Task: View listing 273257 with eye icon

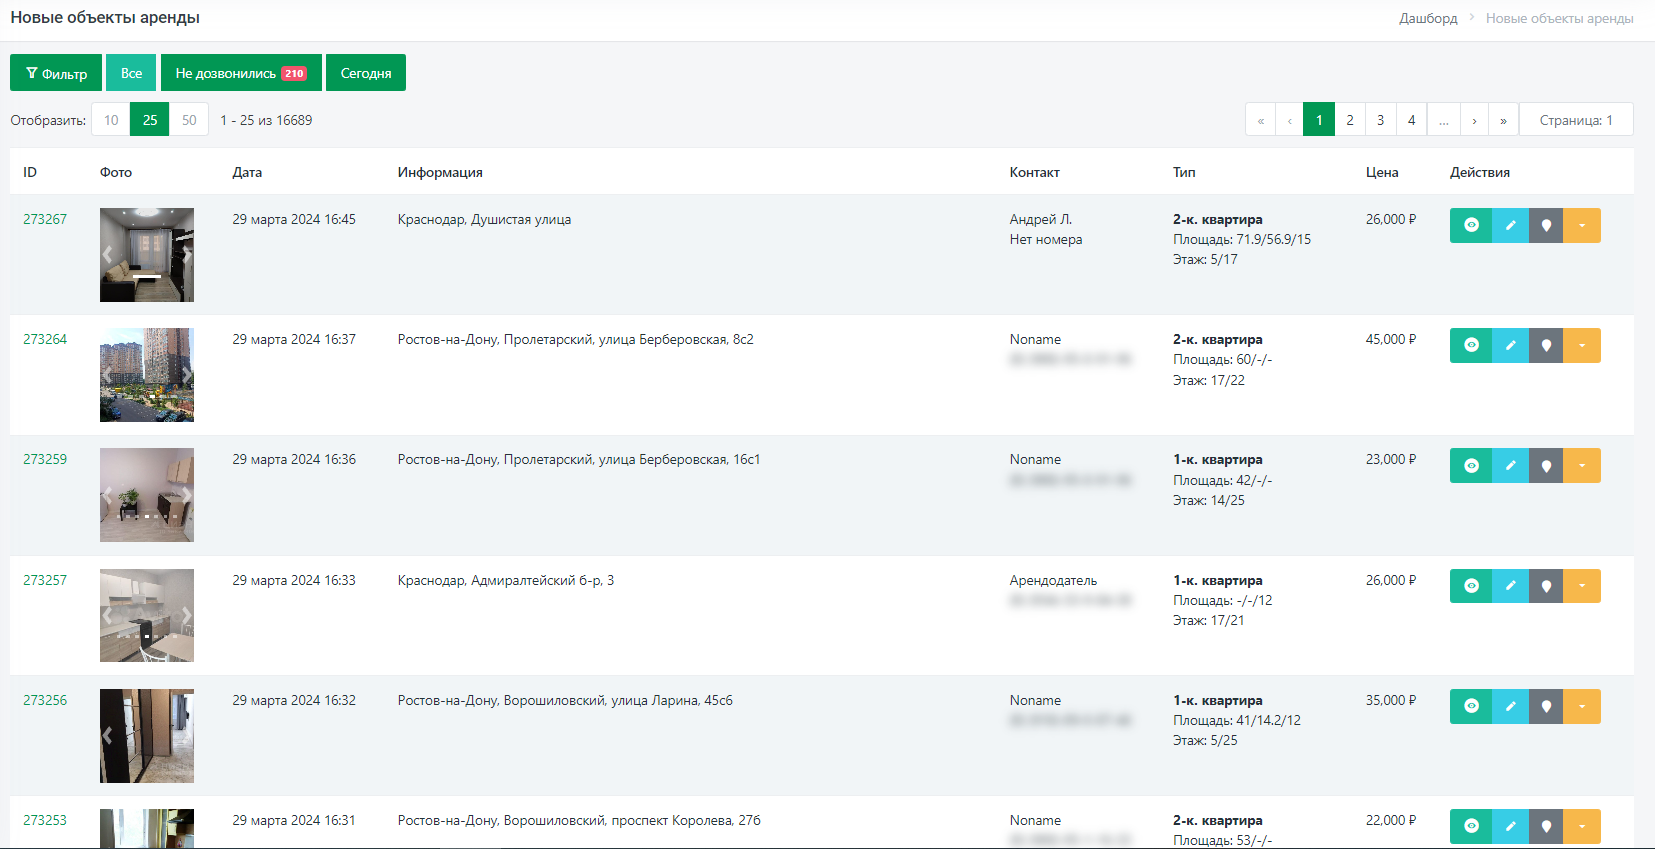Action: [1471, 586]
